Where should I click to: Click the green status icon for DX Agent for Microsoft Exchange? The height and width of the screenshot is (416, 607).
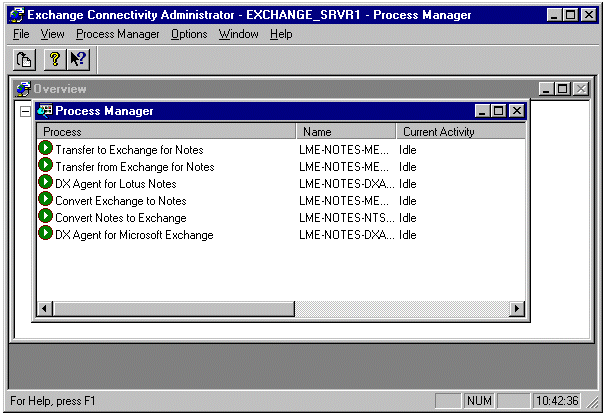pos(45,233)
